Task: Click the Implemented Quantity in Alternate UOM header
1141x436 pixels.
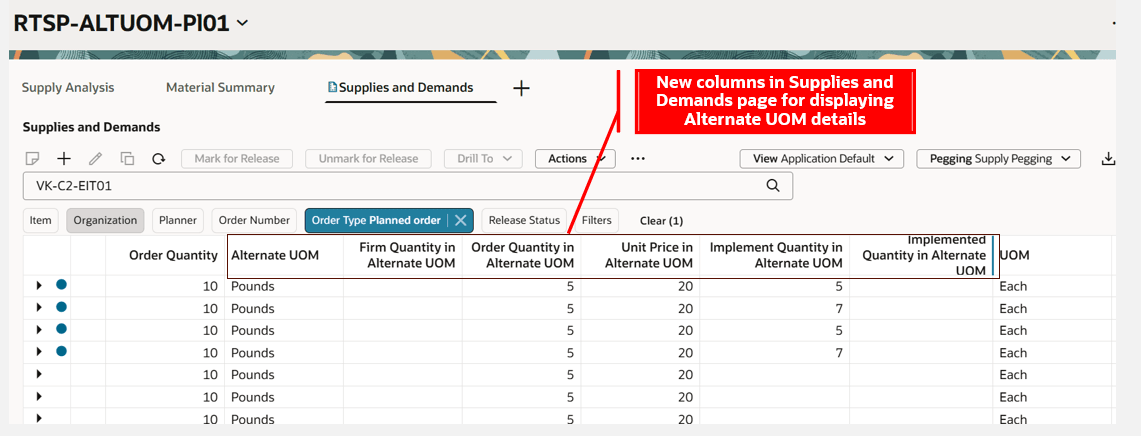Action: [924, 255]
